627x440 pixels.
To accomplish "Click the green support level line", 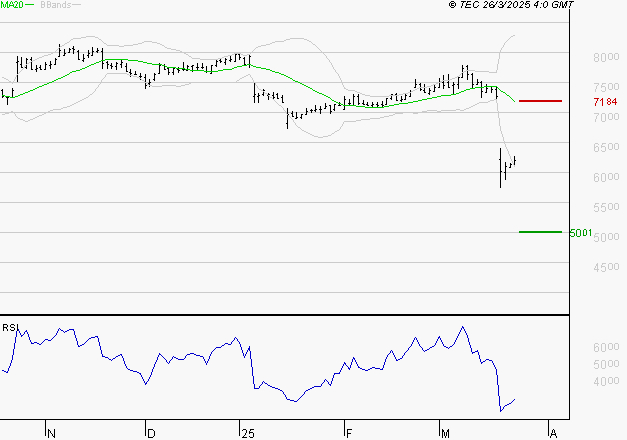I will tap(540, 232).
